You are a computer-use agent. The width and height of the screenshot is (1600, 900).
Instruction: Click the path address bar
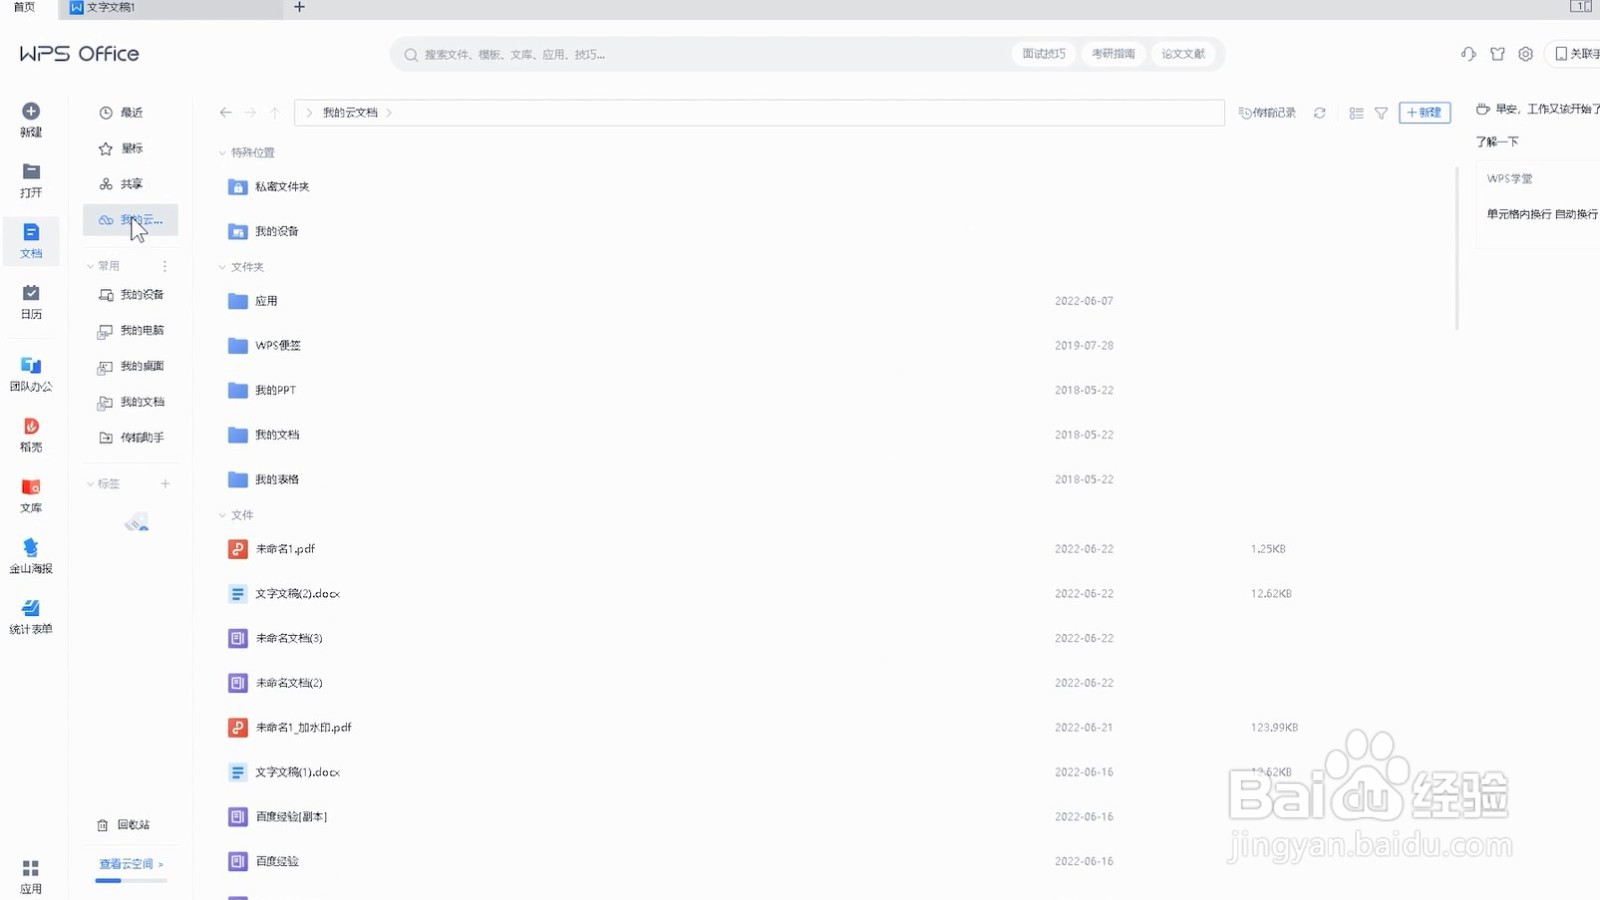pos(759,113)
